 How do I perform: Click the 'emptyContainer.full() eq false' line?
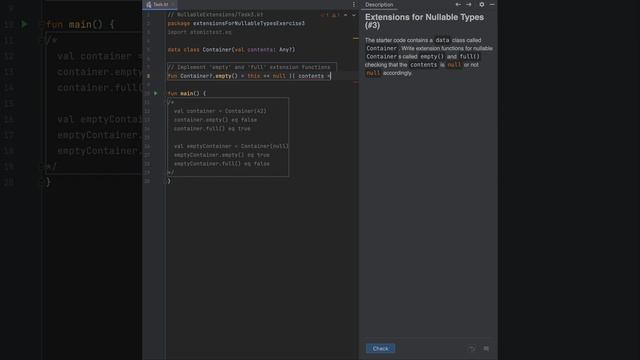(222, 164)
